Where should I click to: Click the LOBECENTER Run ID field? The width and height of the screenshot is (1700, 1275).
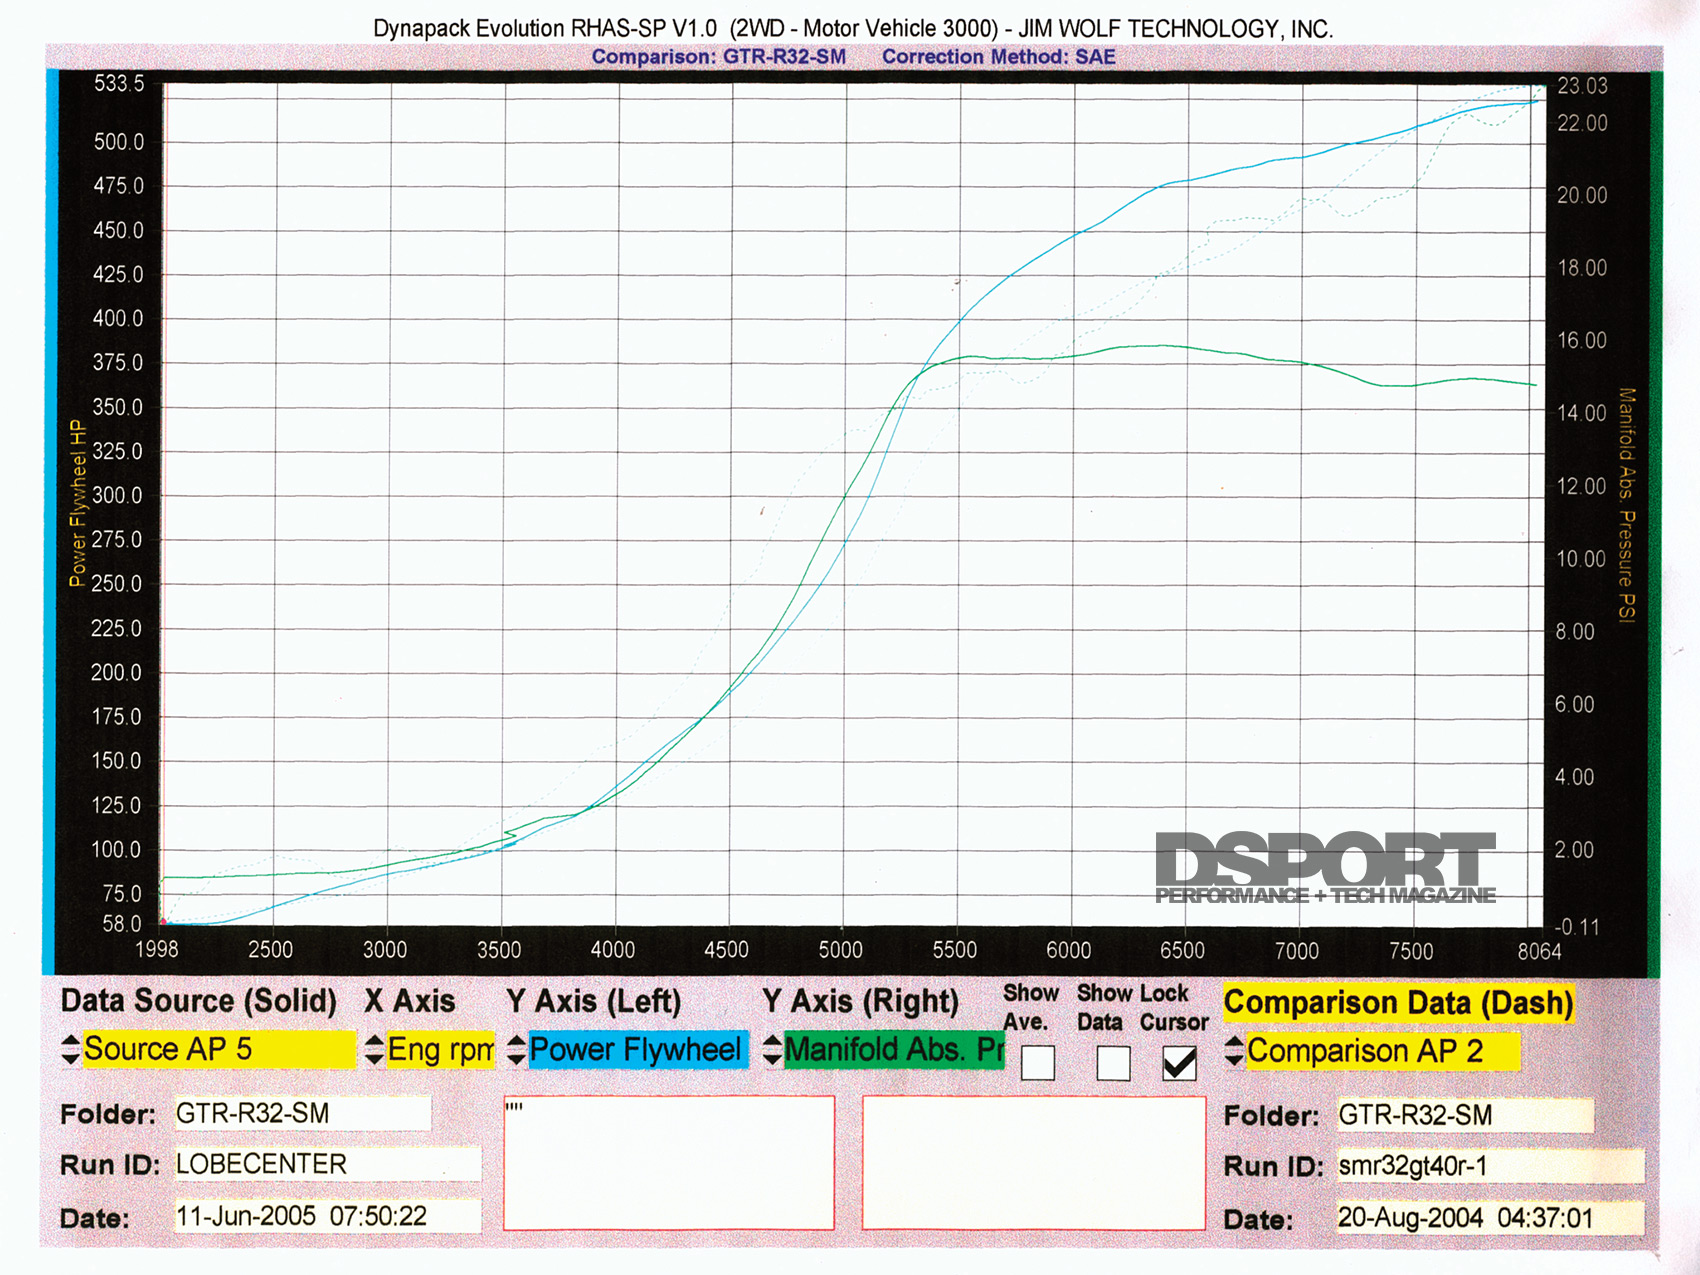[x=327, y=1164]
